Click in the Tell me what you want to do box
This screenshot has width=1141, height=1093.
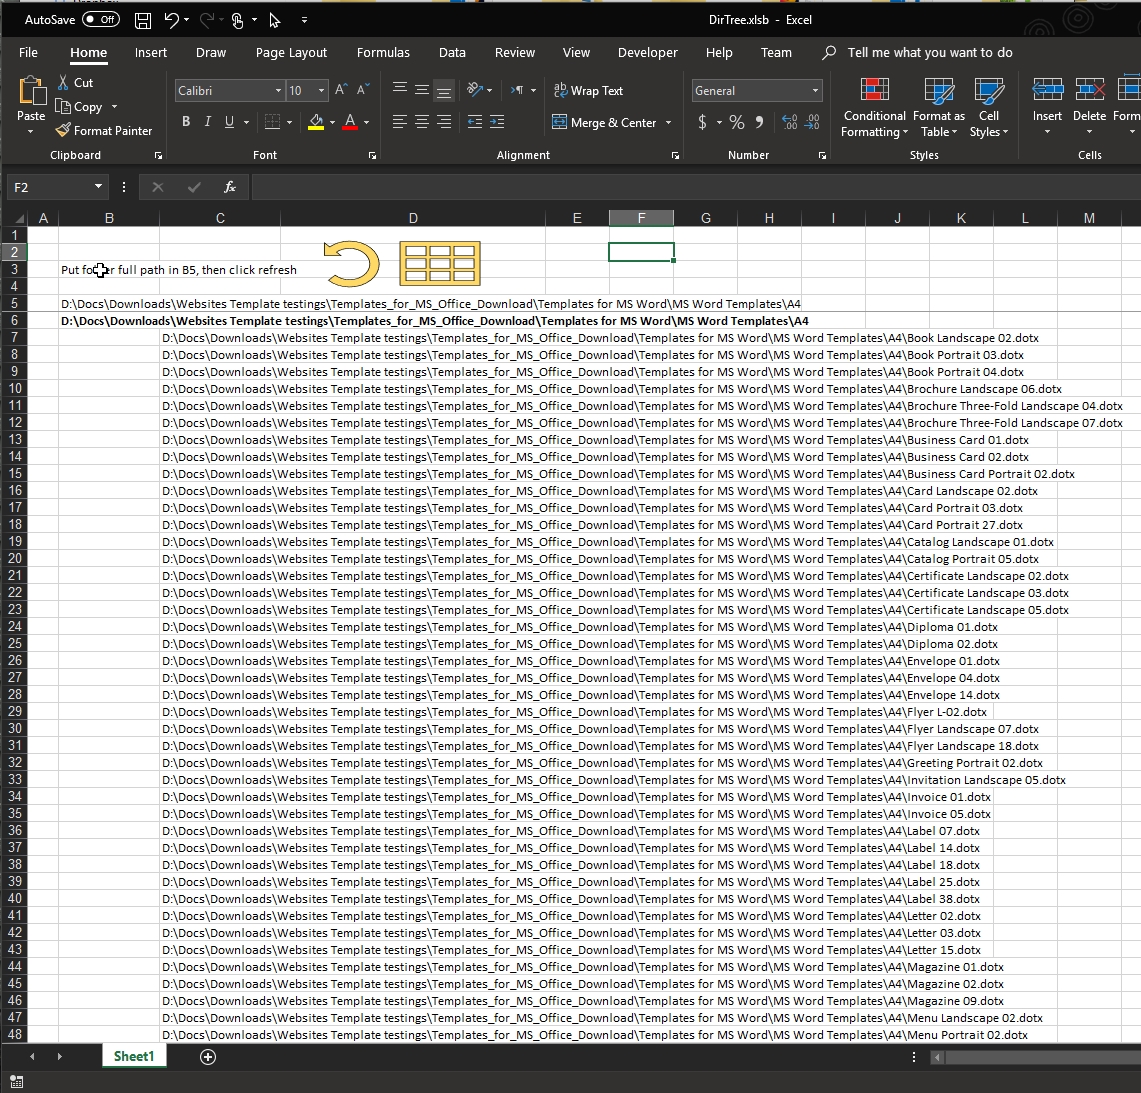click(929, 53)
